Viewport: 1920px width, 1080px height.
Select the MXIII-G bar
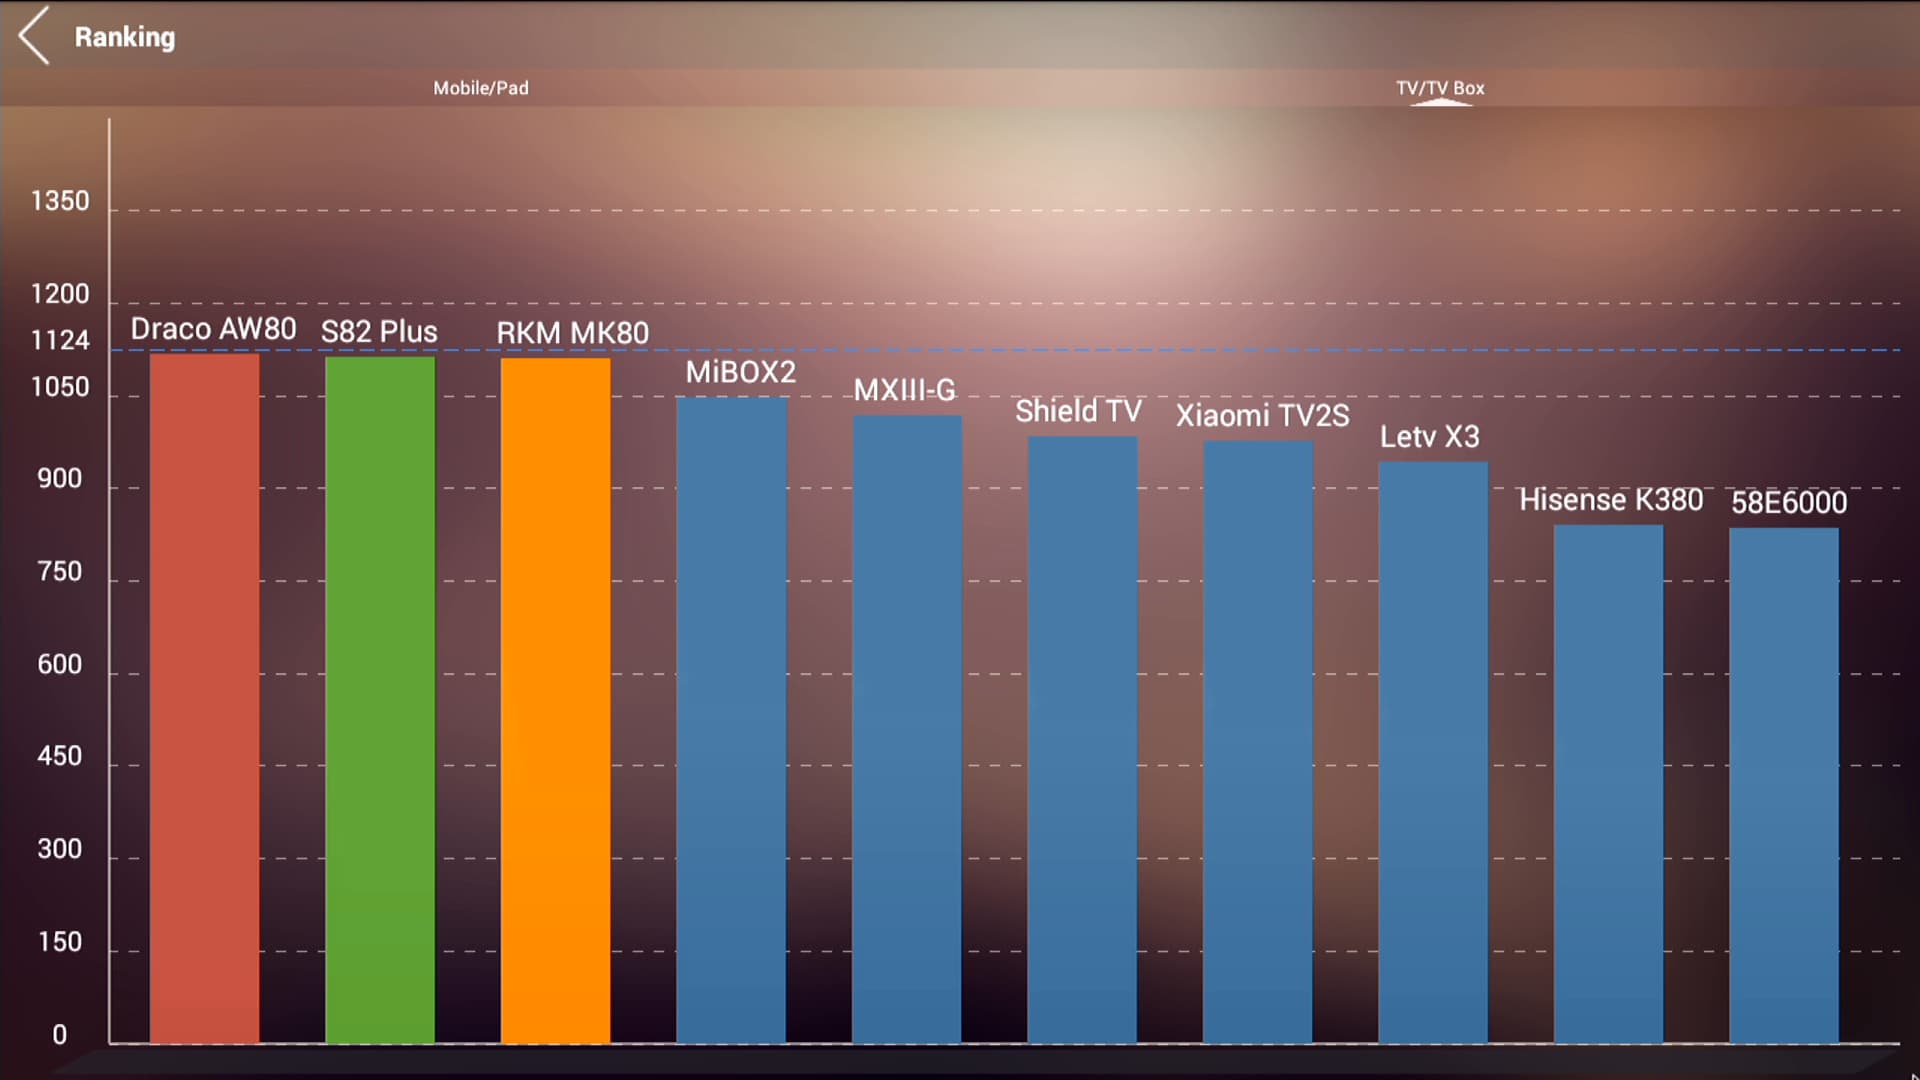[x=907, y=730]
